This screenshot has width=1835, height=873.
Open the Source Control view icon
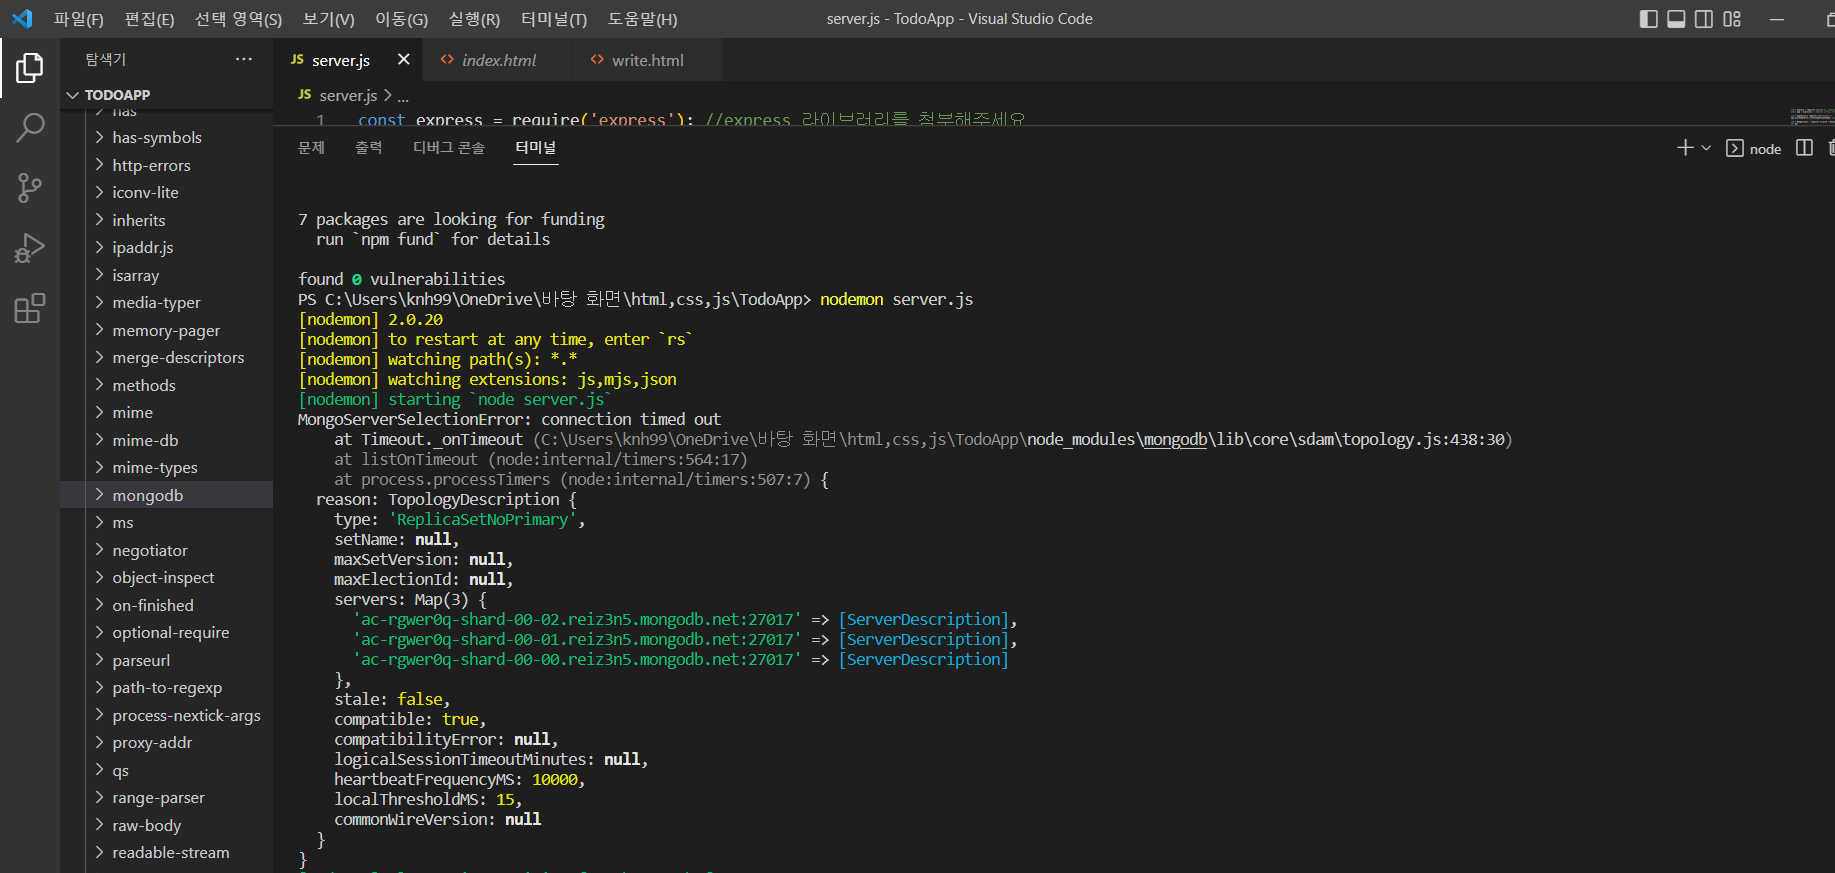pyautogui.click(x=30, y=188)
